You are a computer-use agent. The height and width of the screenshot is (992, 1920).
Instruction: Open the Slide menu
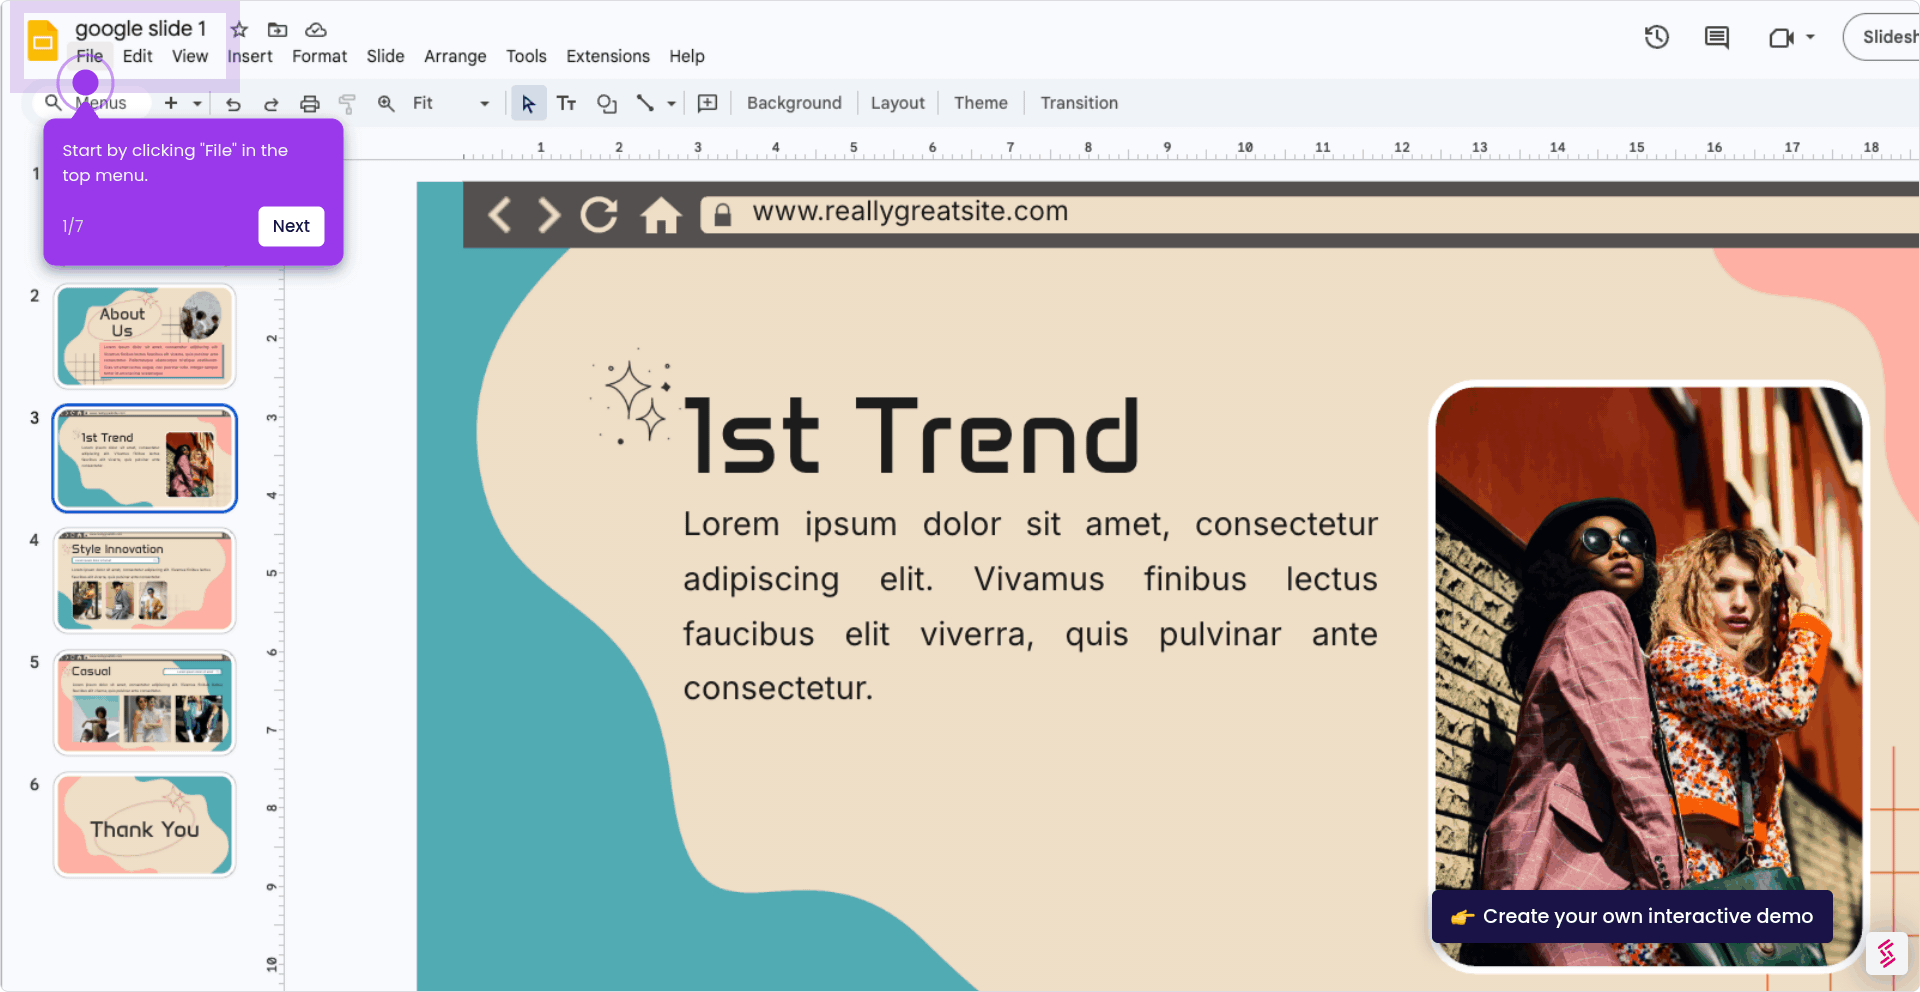coord(385,56)
